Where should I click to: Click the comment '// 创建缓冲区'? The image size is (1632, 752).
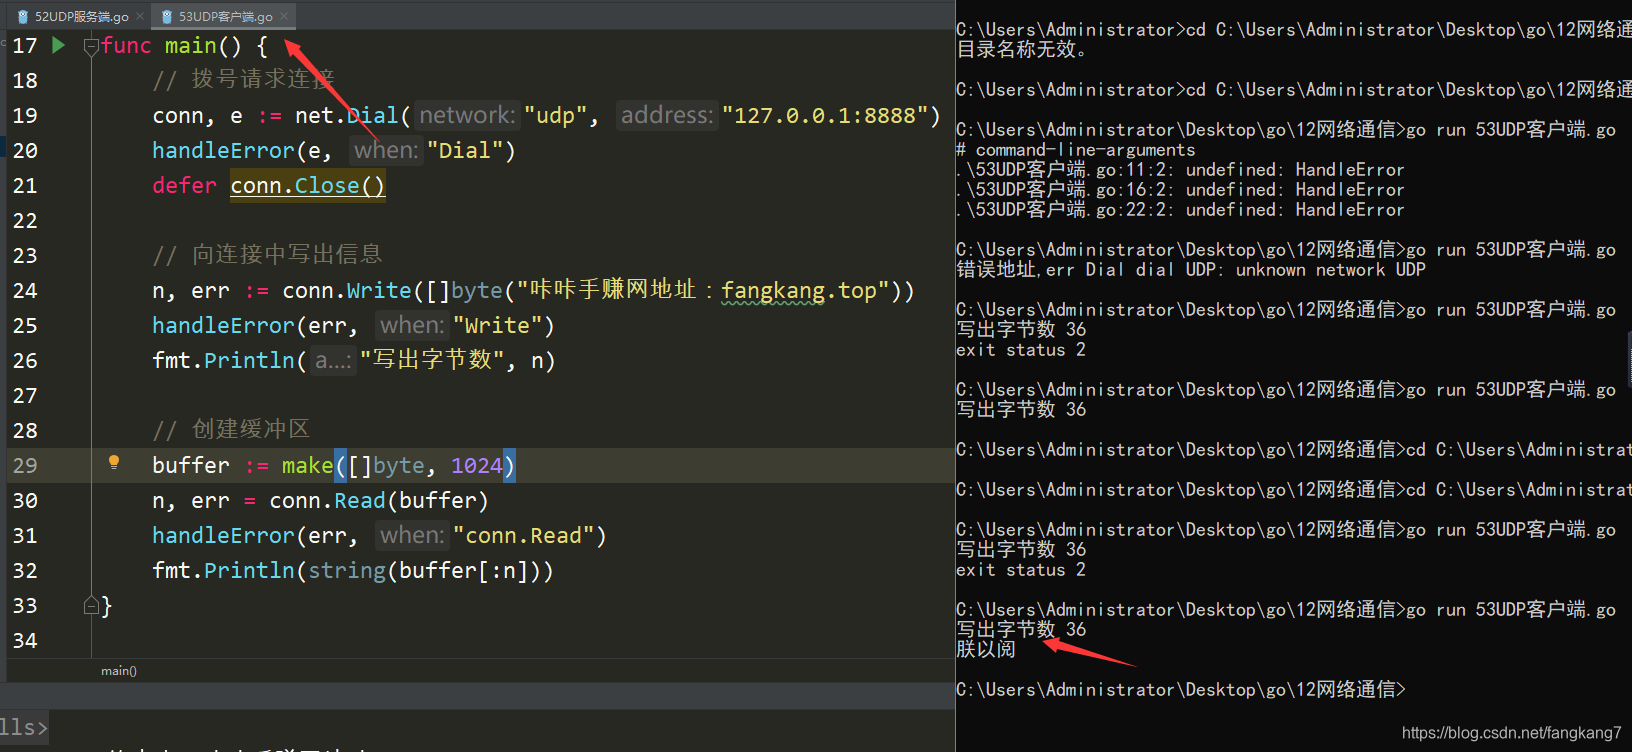tap(231, 429)
